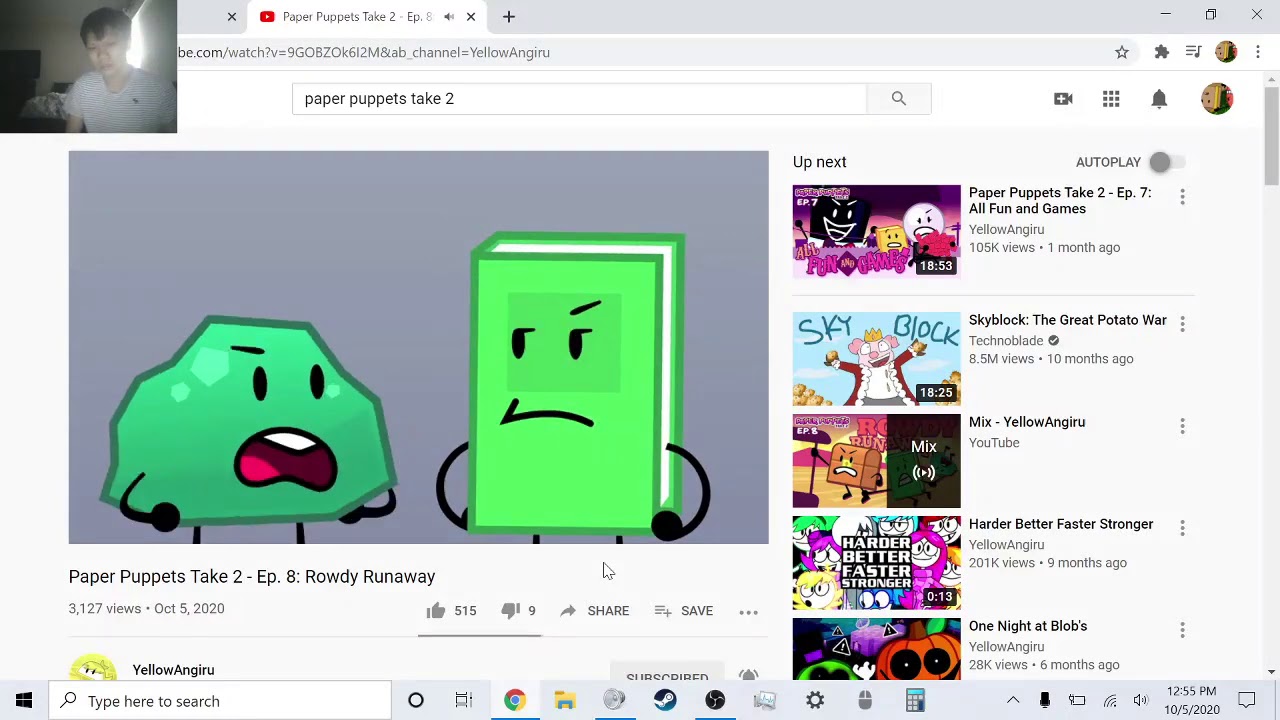This screenshot has width=1280, height=720.
Task: Open options for One Night at Blob's
Action: (1182, 630)
